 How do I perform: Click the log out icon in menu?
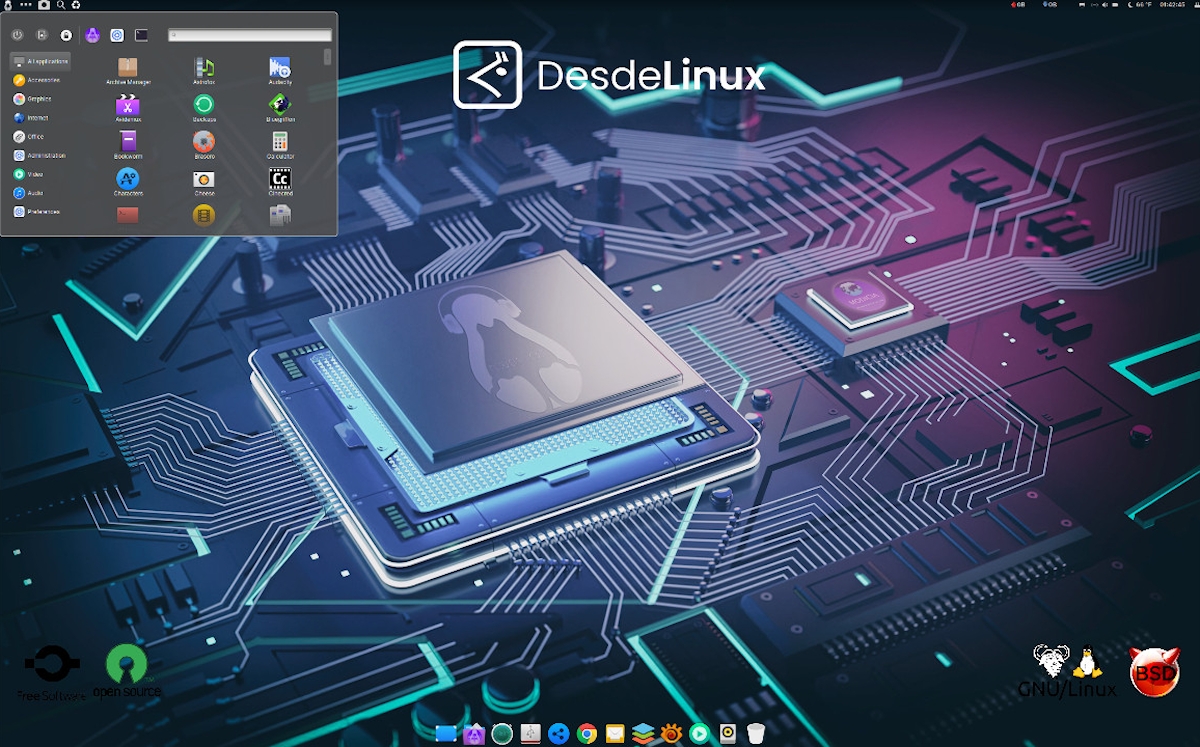click(42, 35)
